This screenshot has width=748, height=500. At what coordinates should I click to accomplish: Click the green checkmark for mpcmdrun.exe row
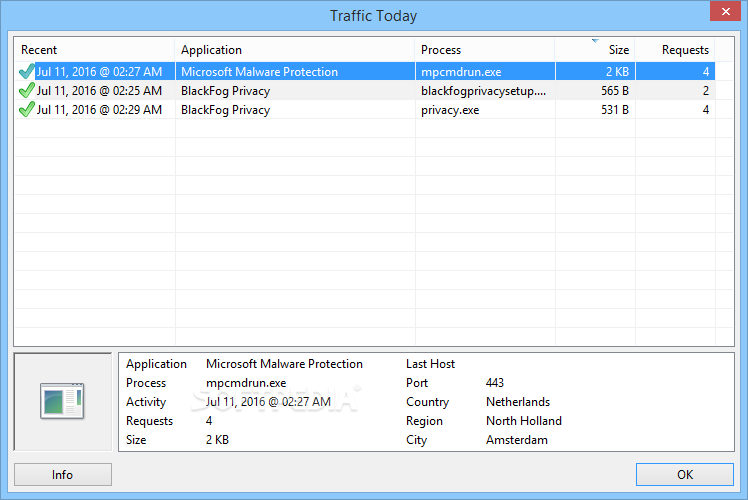(27, 72)
